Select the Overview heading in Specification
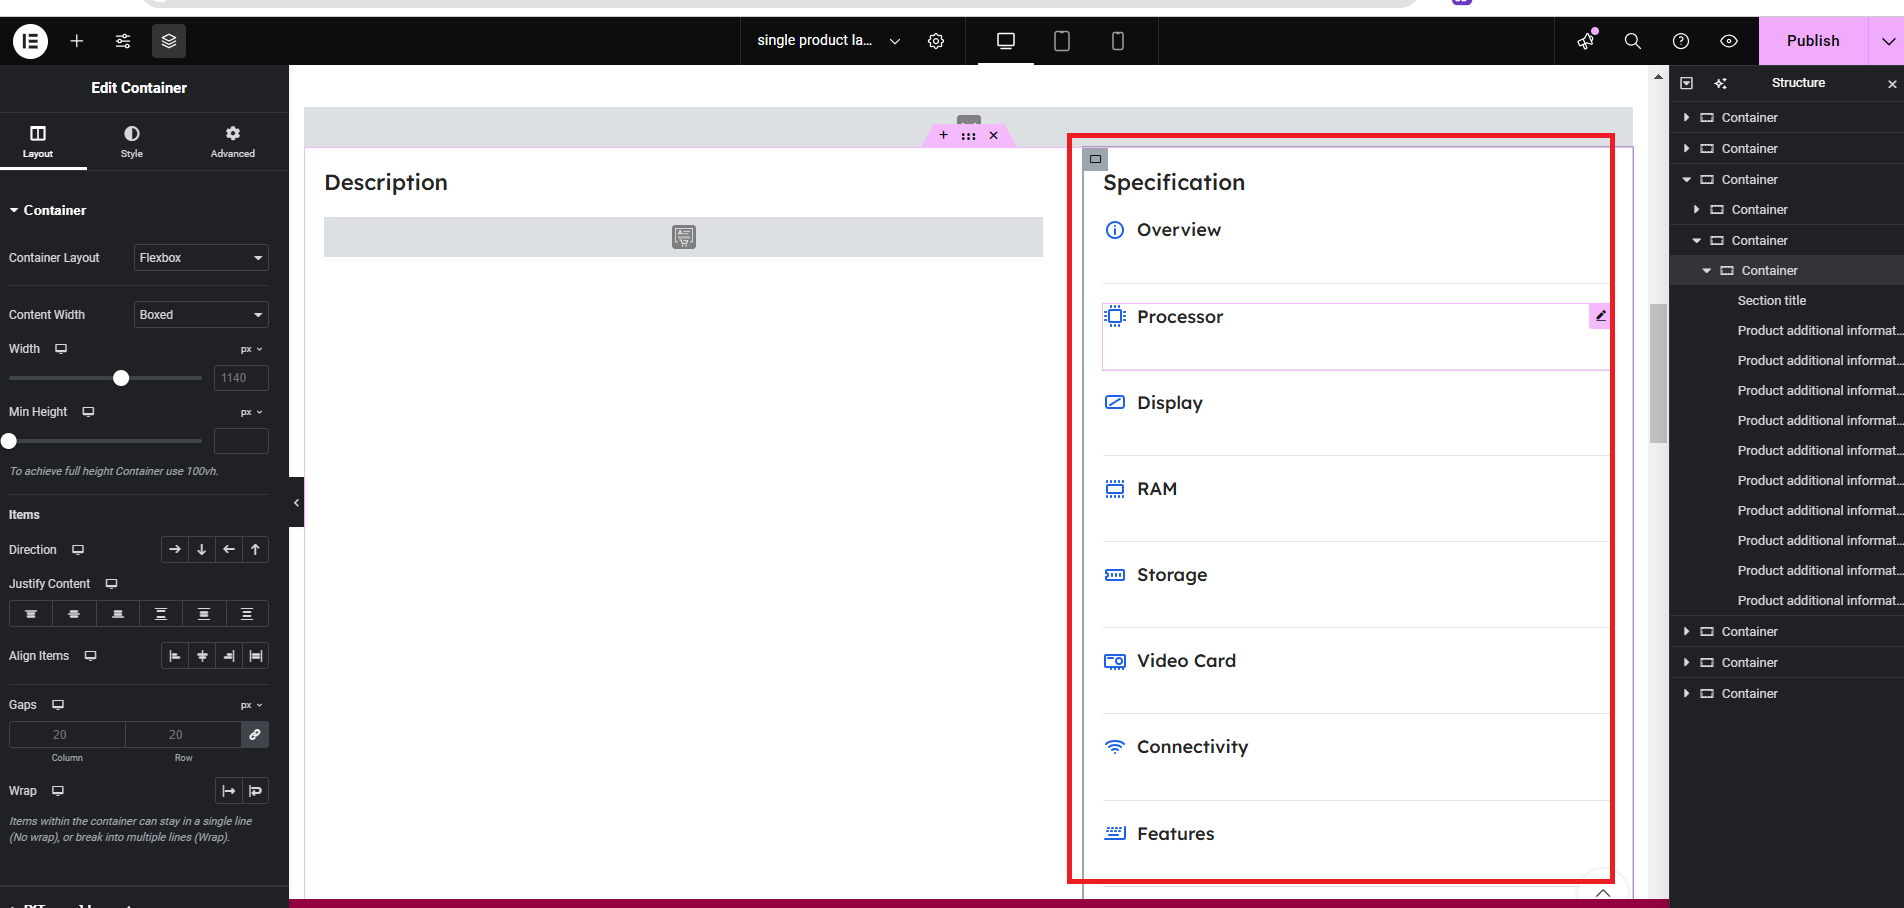Viewport: 1904px width, 908px height. (1179, 230)
